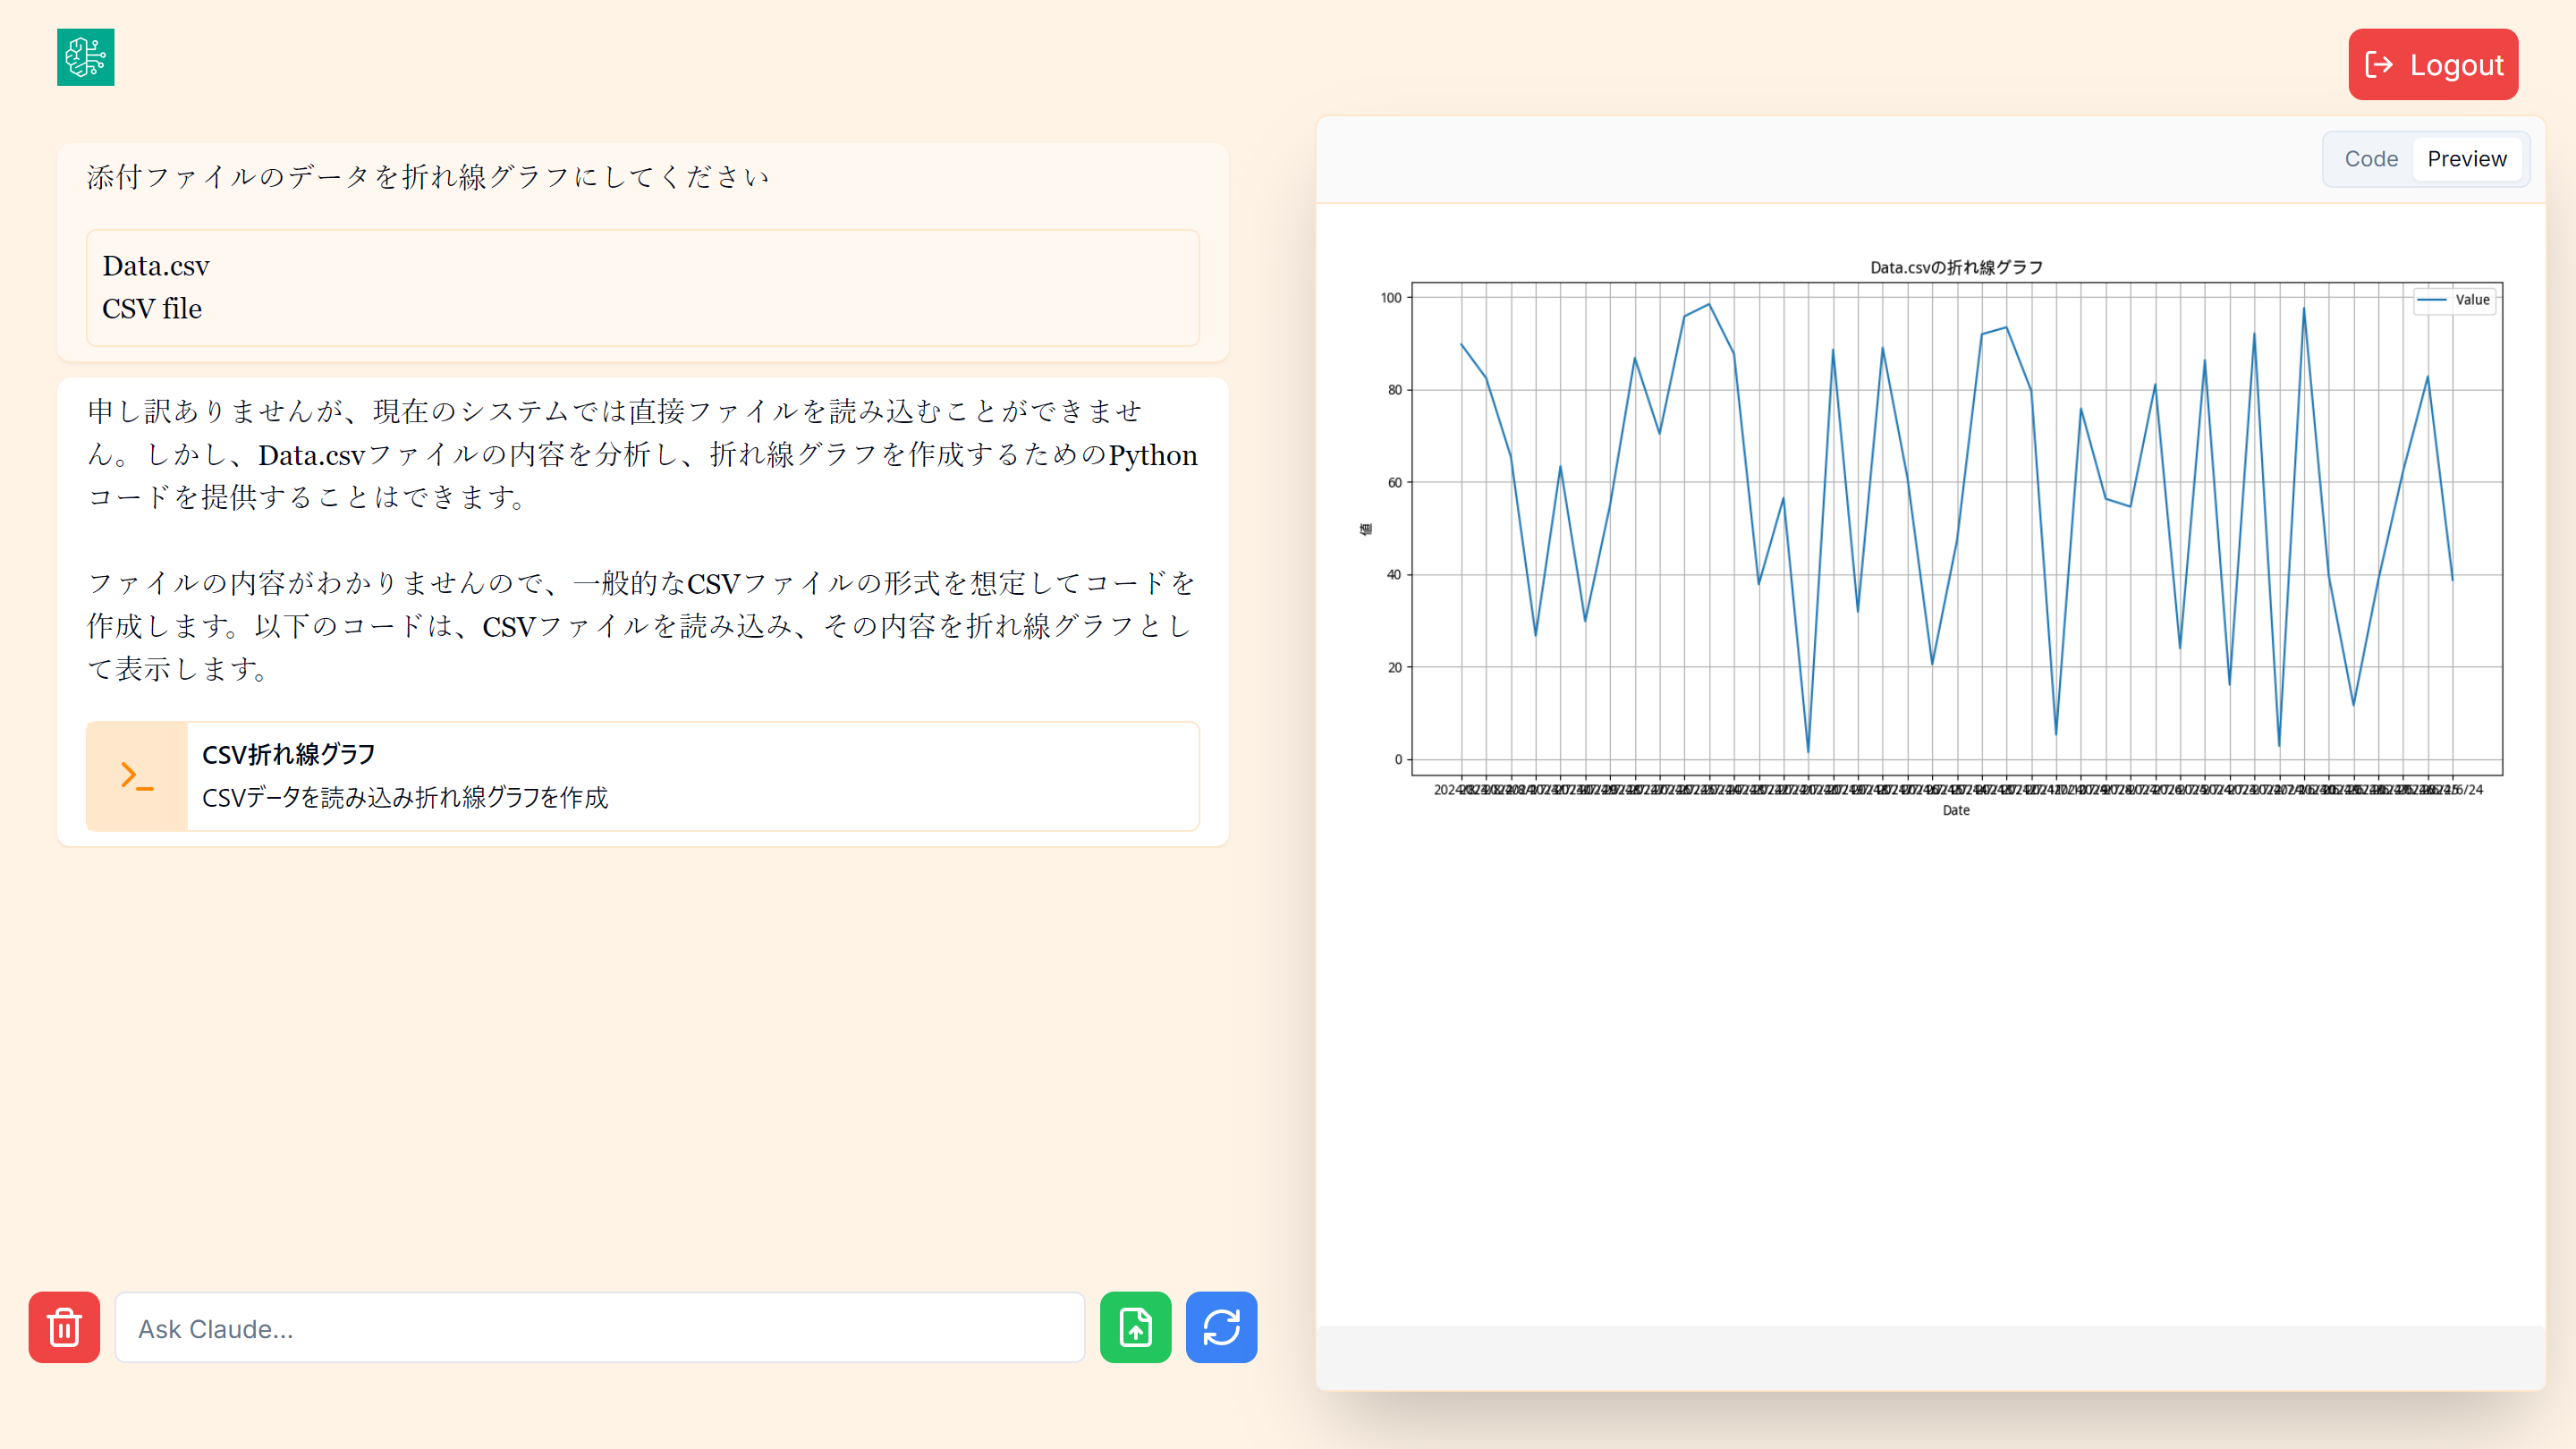
Task: Click the Date axis label under chart
Action: [x=1956, y=810]
